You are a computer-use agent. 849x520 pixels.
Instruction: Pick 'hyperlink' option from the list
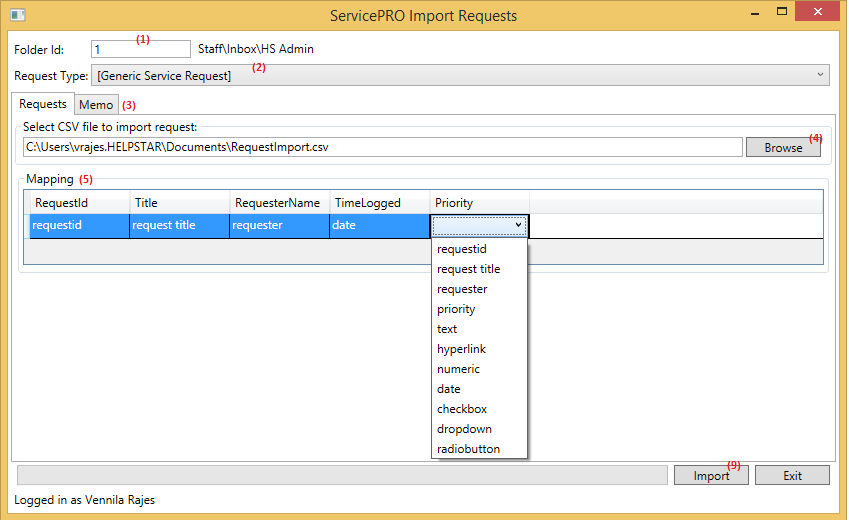[461, 349]
